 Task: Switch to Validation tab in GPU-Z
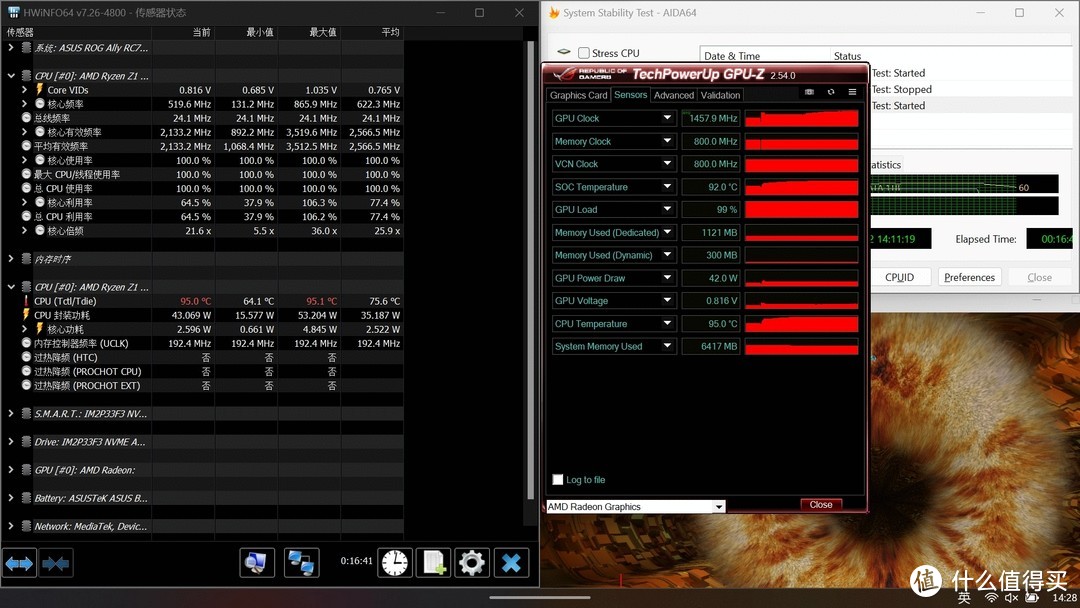(x=720, y=95)
